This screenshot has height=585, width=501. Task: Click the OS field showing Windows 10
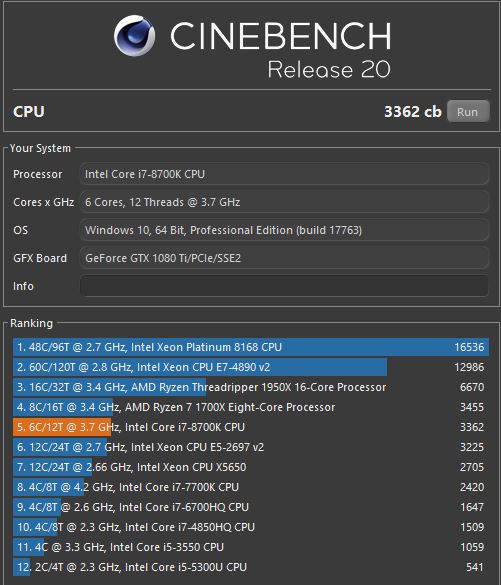tap(284, 230)
